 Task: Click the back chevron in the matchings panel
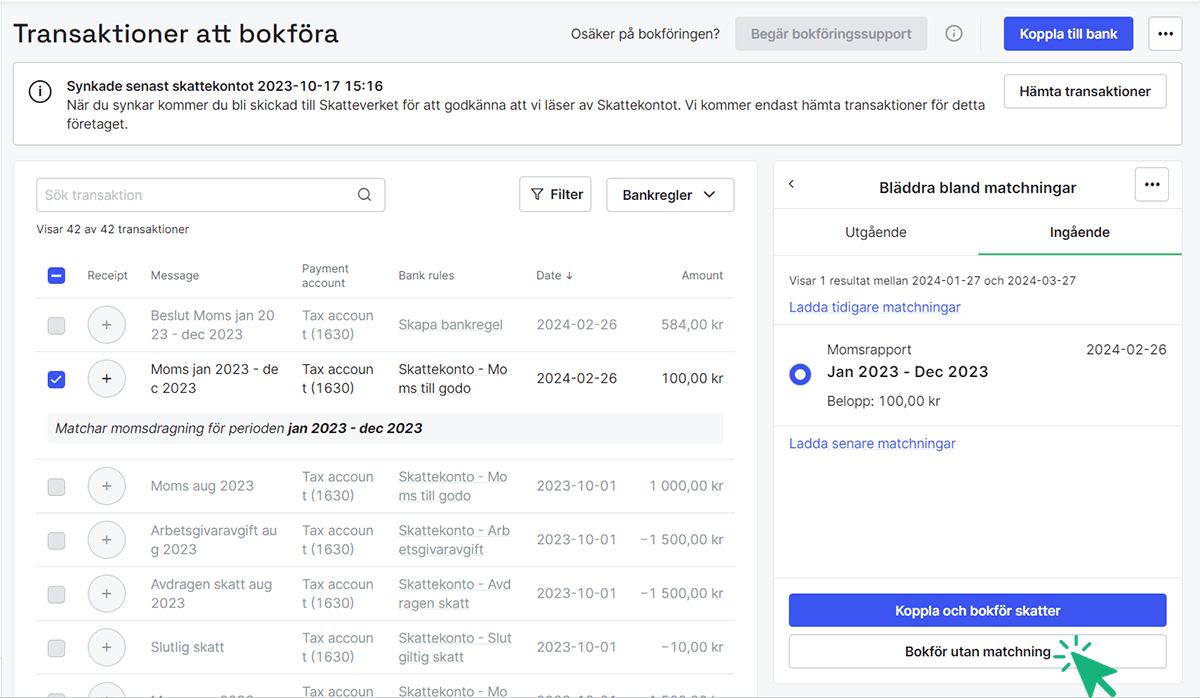(x=791, y=184)
